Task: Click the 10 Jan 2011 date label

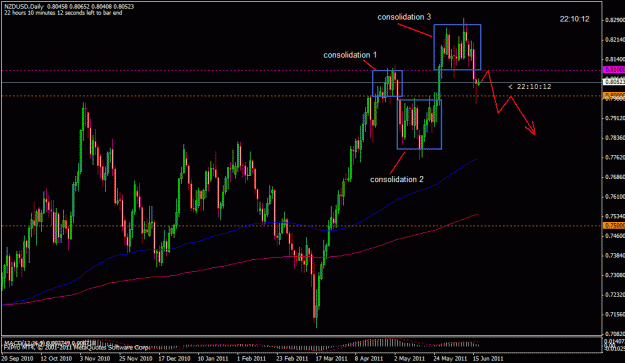Action: (213, 358)
